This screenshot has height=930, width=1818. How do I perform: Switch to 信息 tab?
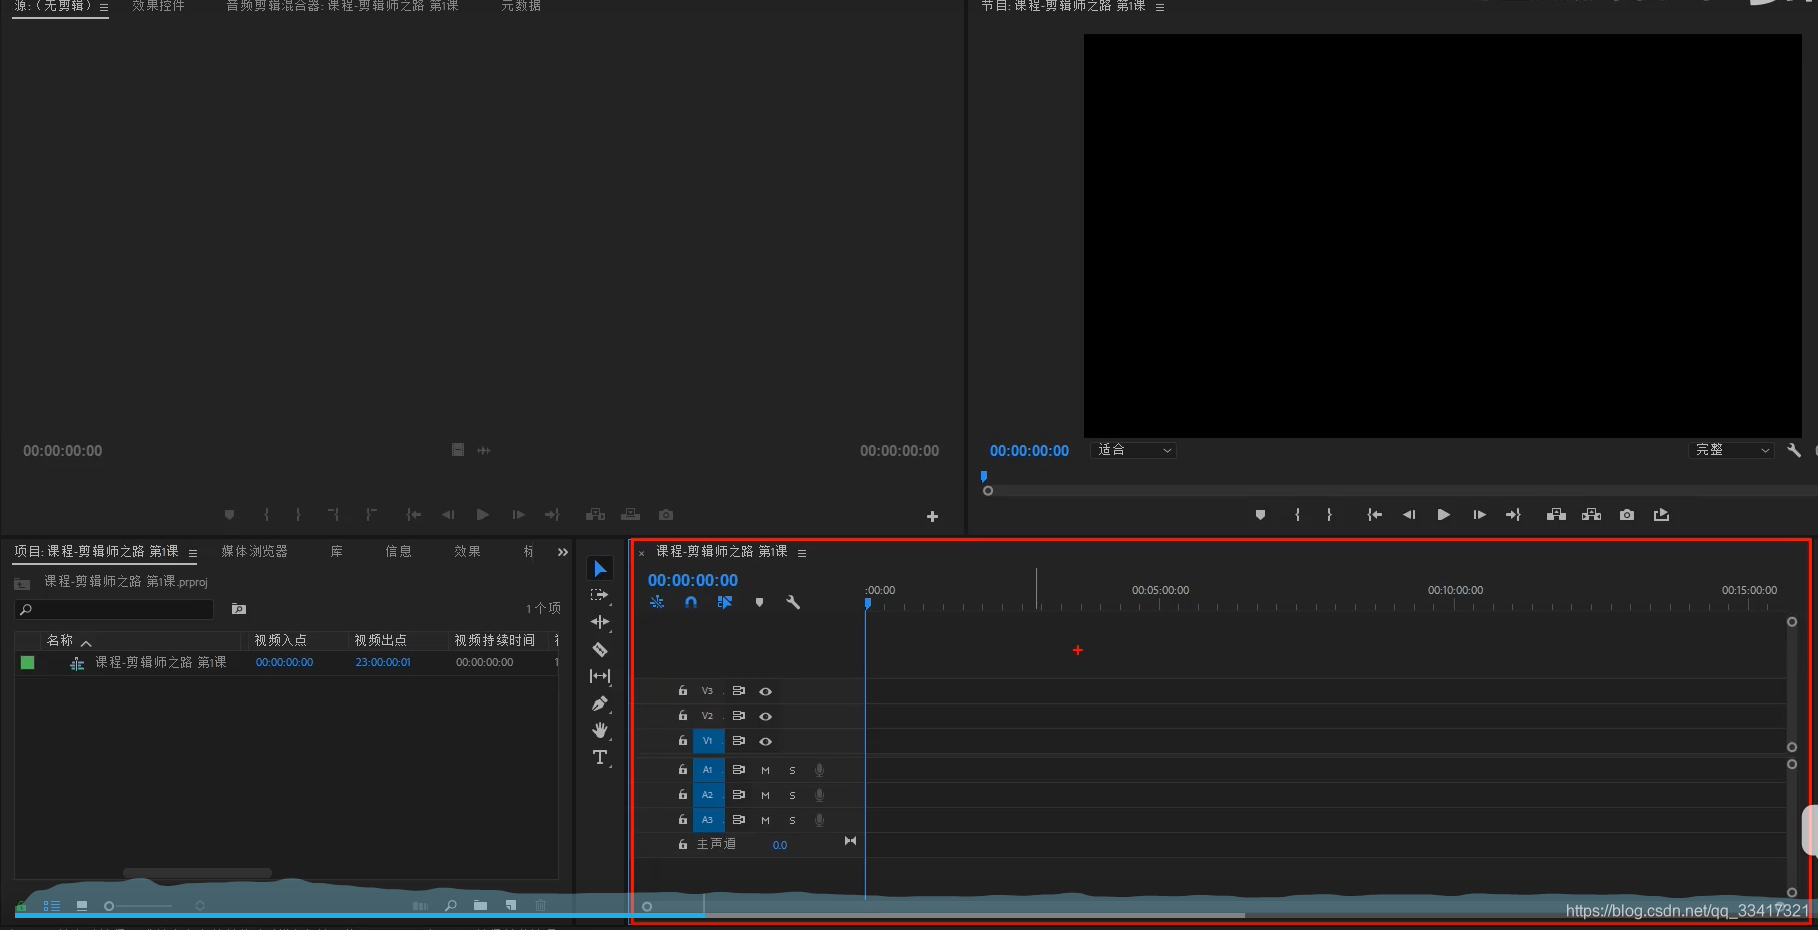pos(399,551)
